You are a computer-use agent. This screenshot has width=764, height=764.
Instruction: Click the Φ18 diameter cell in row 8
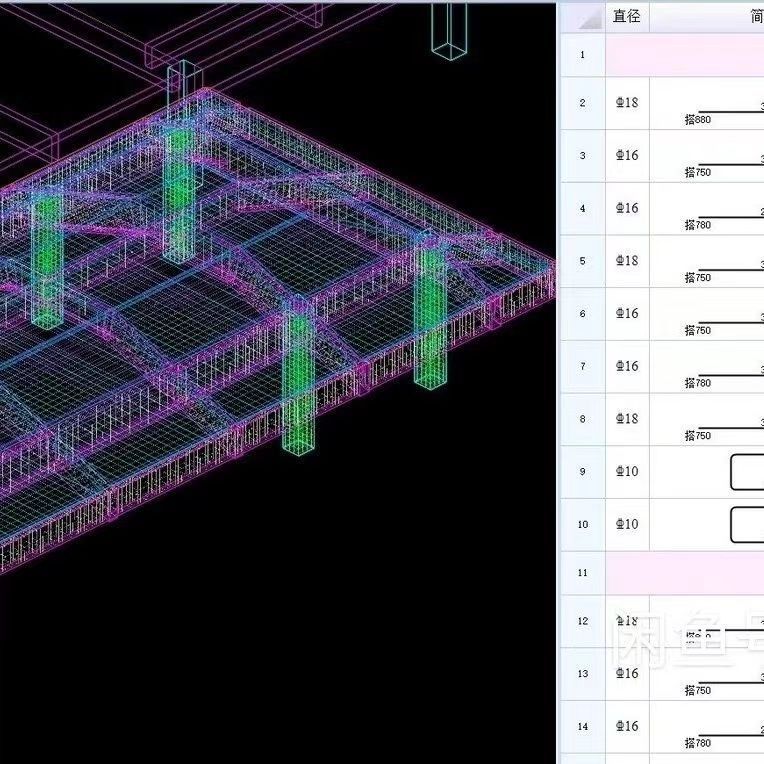coord(627,419)
